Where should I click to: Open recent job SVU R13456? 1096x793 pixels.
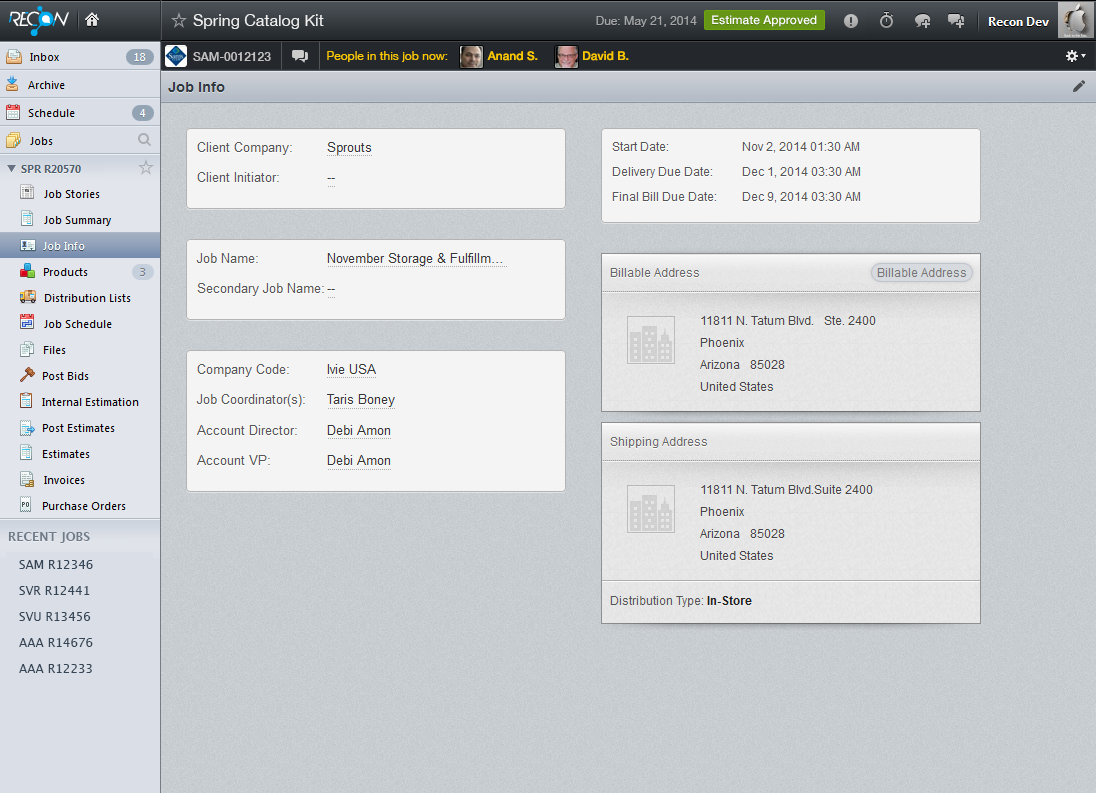click(55, 616)
